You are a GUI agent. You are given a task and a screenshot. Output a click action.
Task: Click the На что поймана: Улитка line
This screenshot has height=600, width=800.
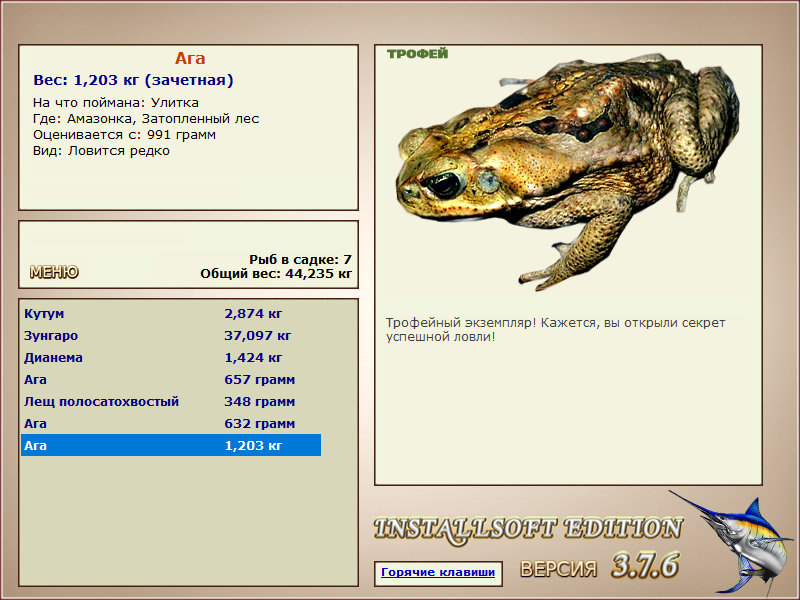[116, 103]
